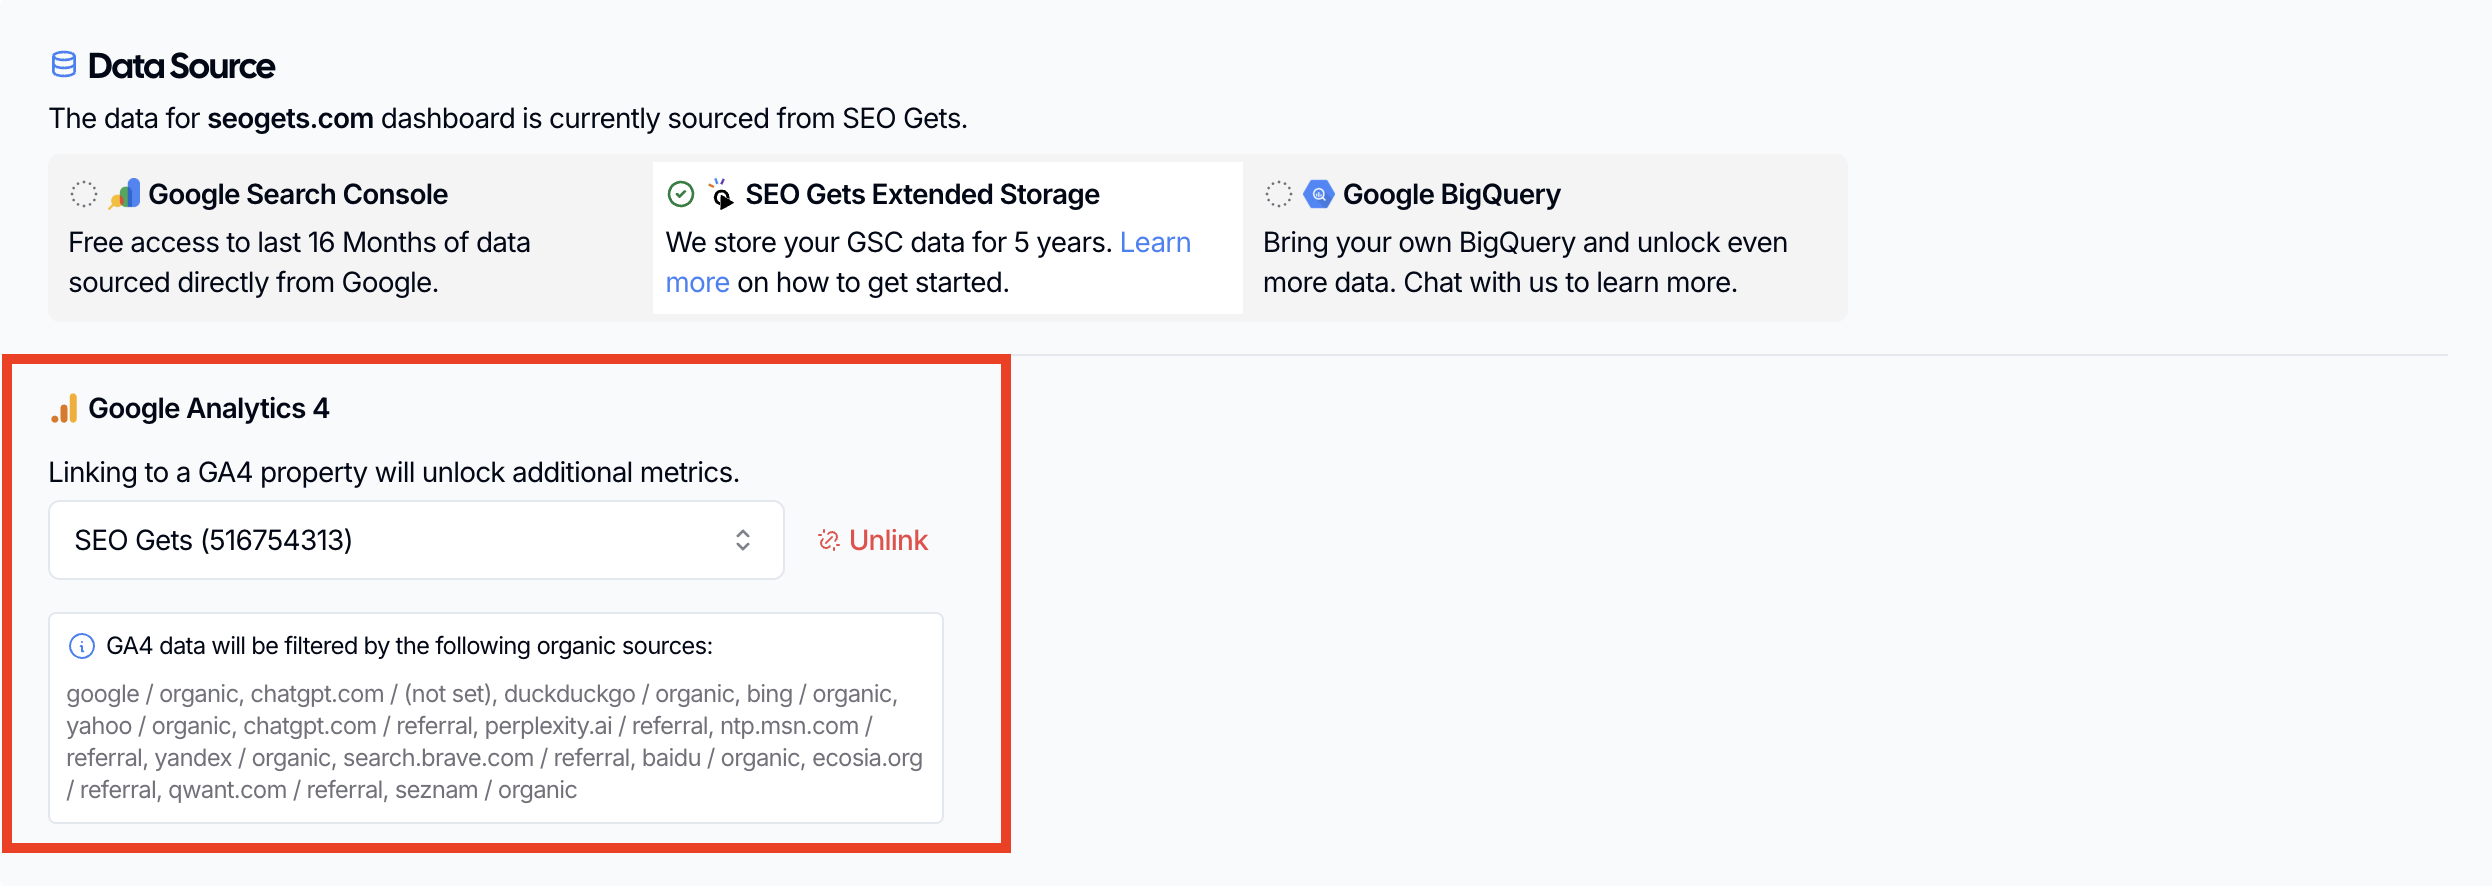Click the Google Search Console logo icon
Viewport: 2492px width, 886px height.
[x=125, y=194]
